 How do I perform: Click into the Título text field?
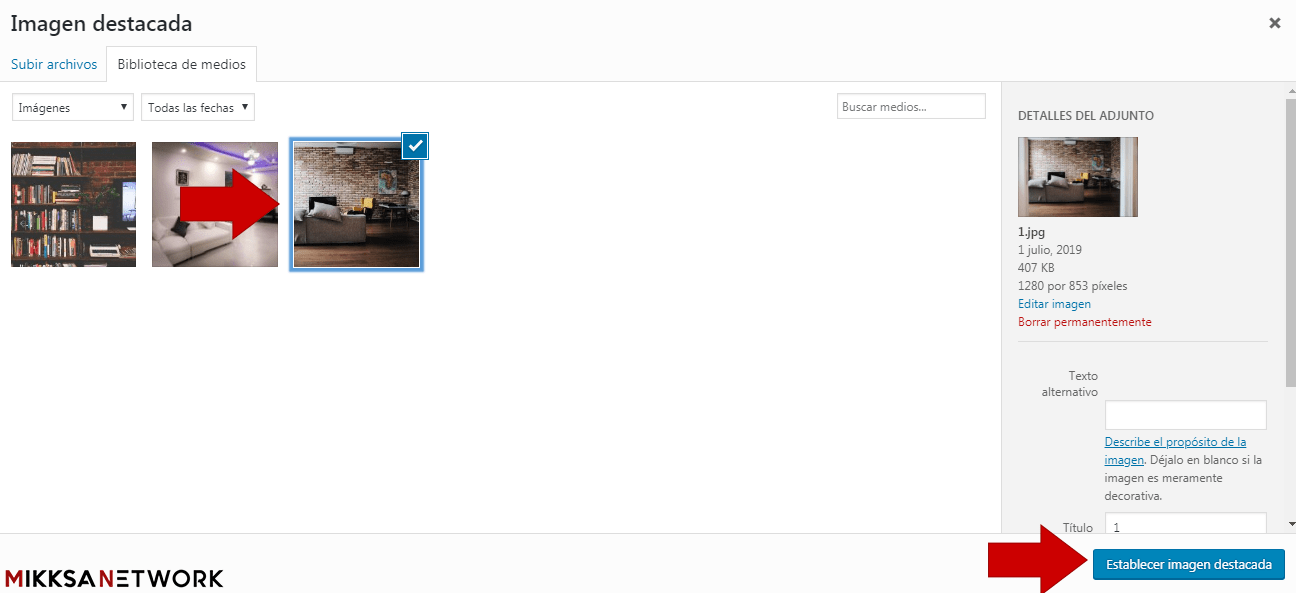pos(1185,525)
